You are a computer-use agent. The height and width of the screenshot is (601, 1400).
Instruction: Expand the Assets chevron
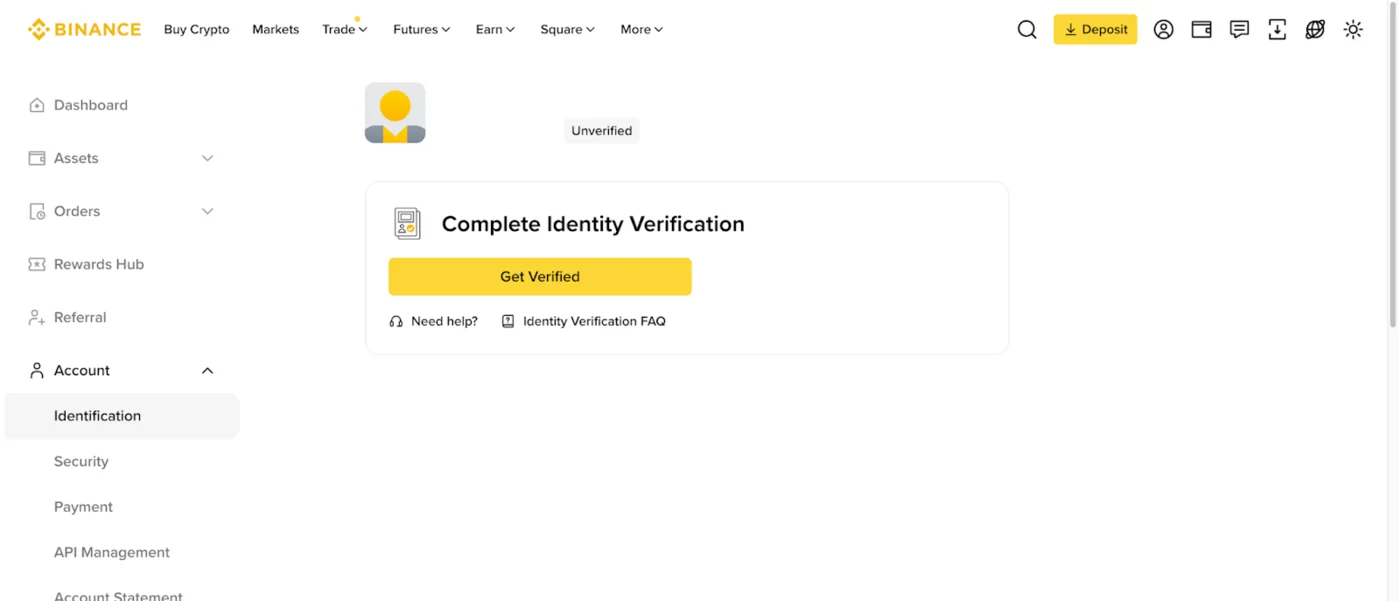pos(207,158)
